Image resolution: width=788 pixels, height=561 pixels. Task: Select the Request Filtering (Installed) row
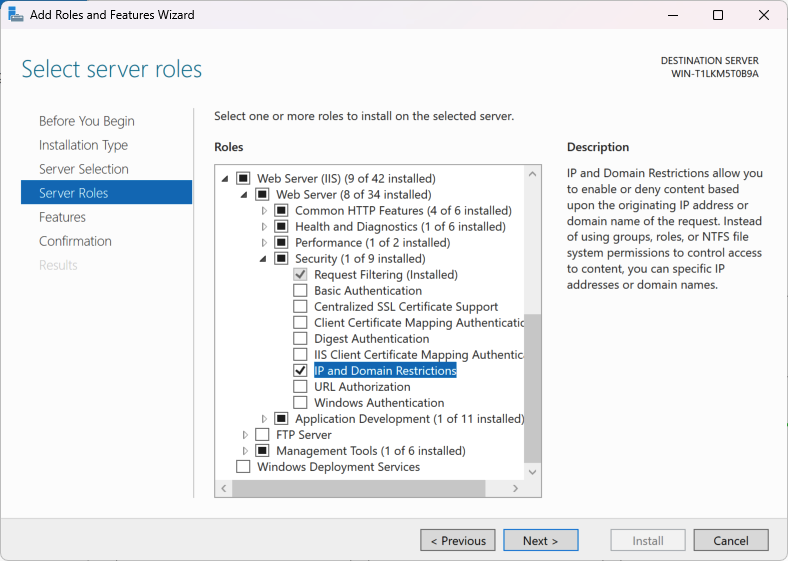[386, 275]
